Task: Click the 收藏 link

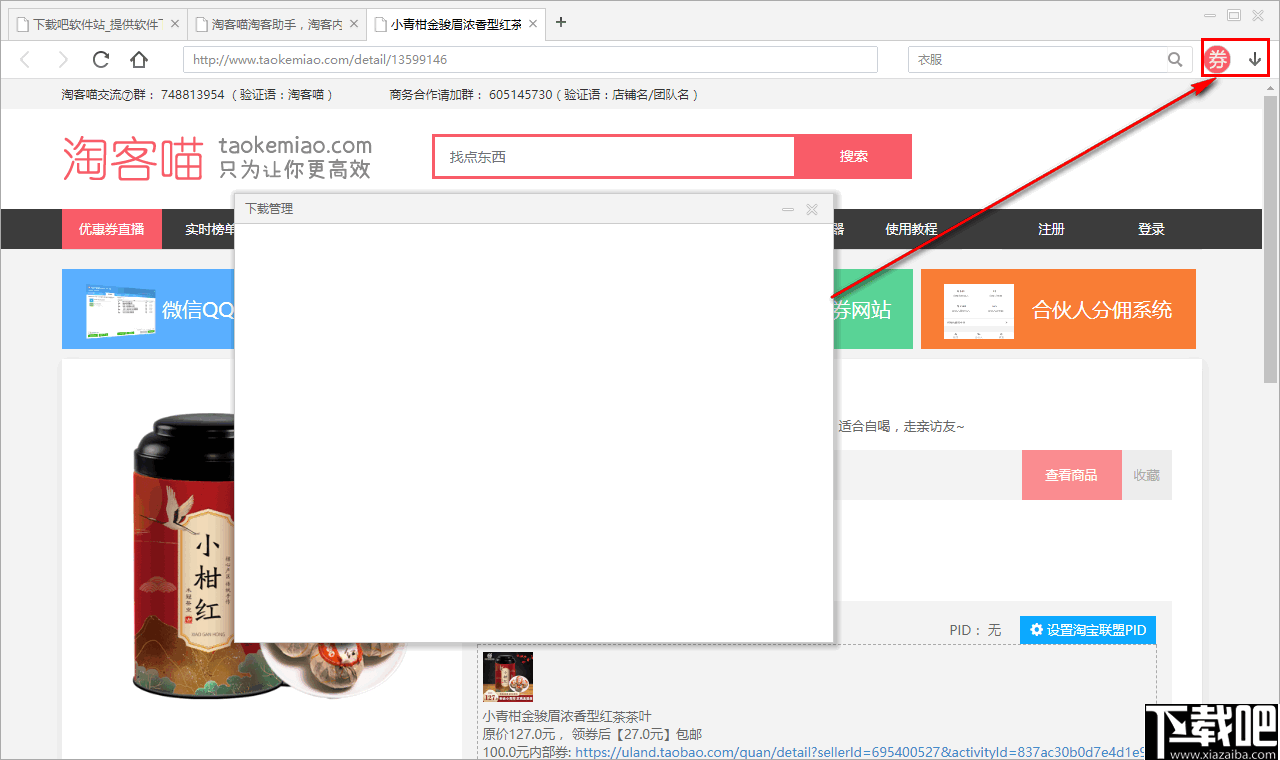Action: click(1146, 475)
